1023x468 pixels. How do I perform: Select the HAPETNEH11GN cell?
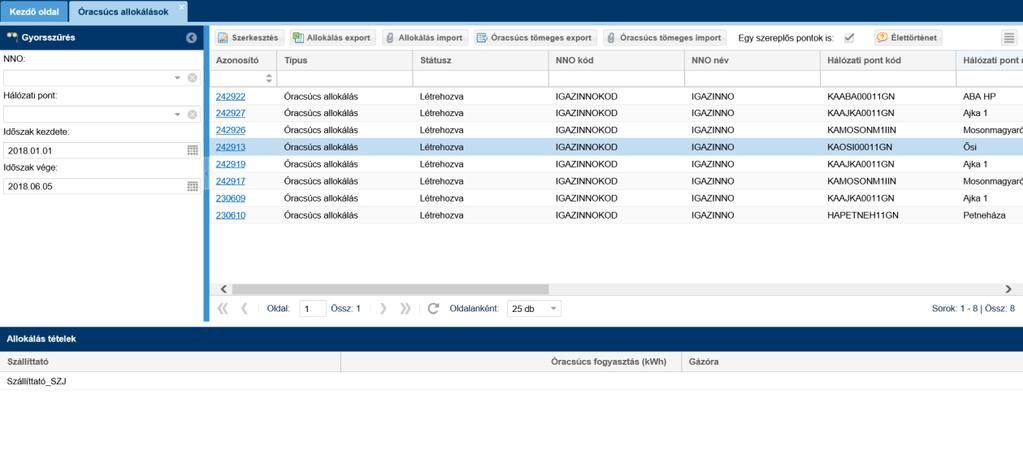click(888, 215)
